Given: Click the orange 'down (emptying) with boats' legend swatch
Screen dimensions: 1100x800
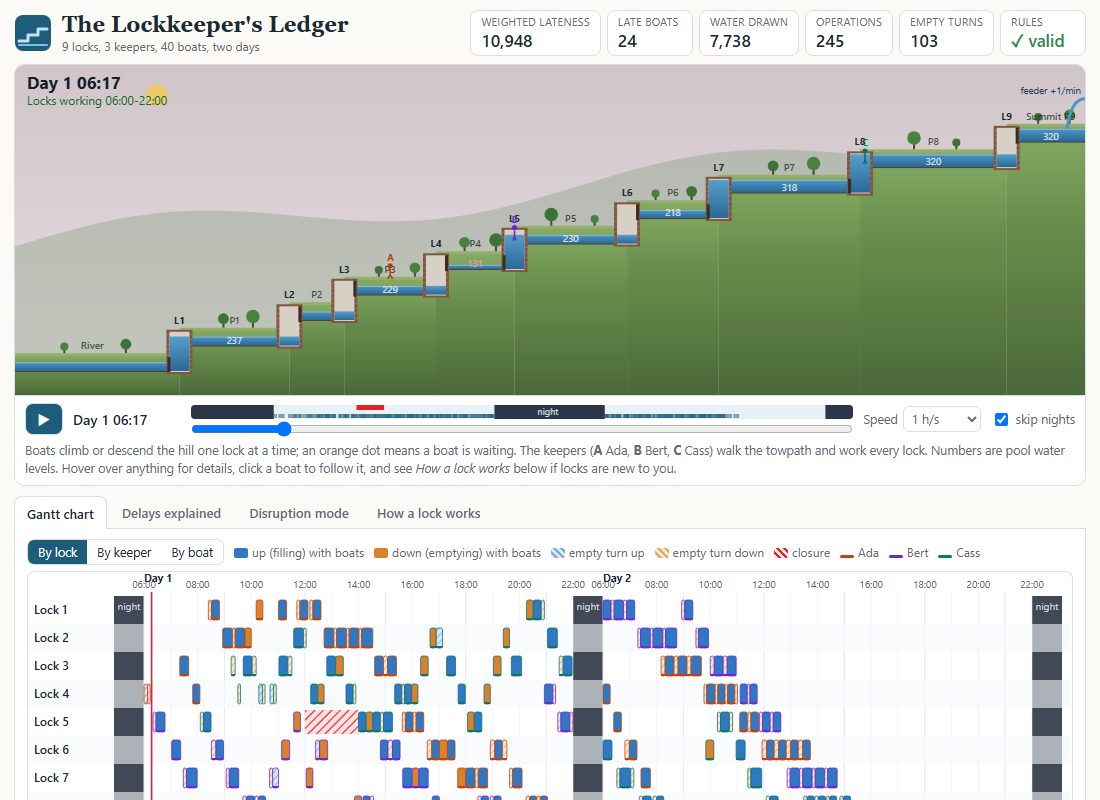Looking at the screenshot, I should [x=381, y=553].
